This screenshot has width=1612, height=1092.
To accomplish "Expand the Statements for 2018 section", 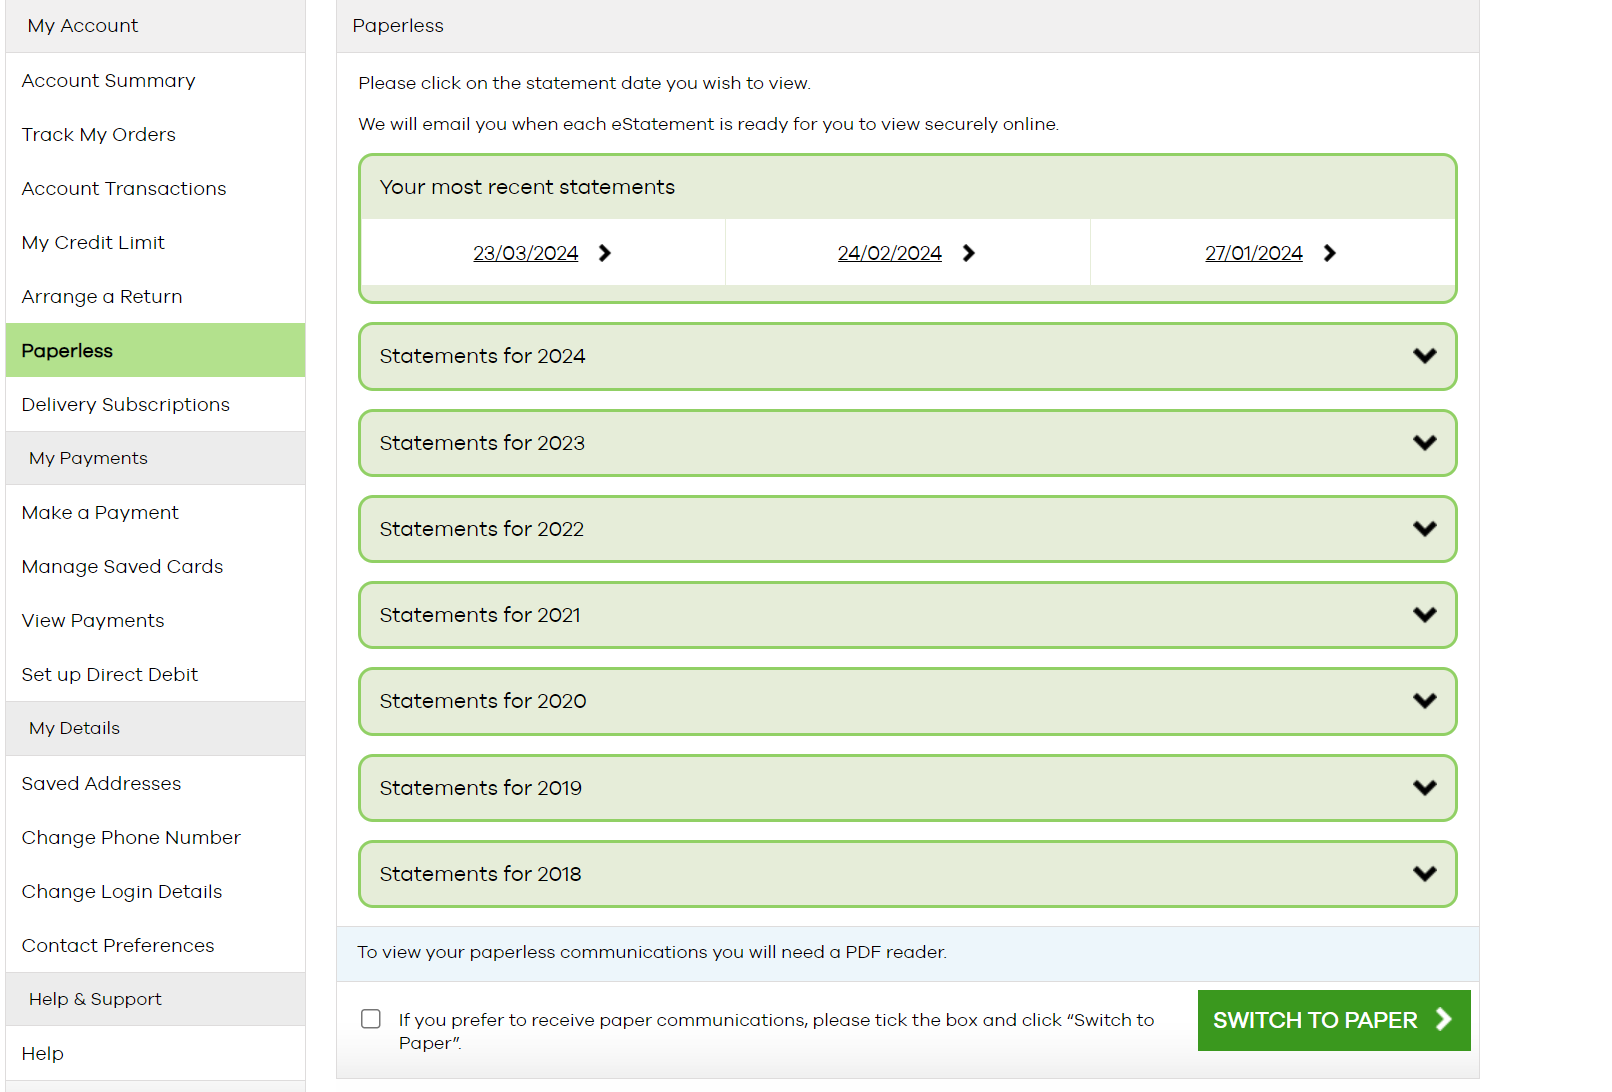I will pos(905,873).
